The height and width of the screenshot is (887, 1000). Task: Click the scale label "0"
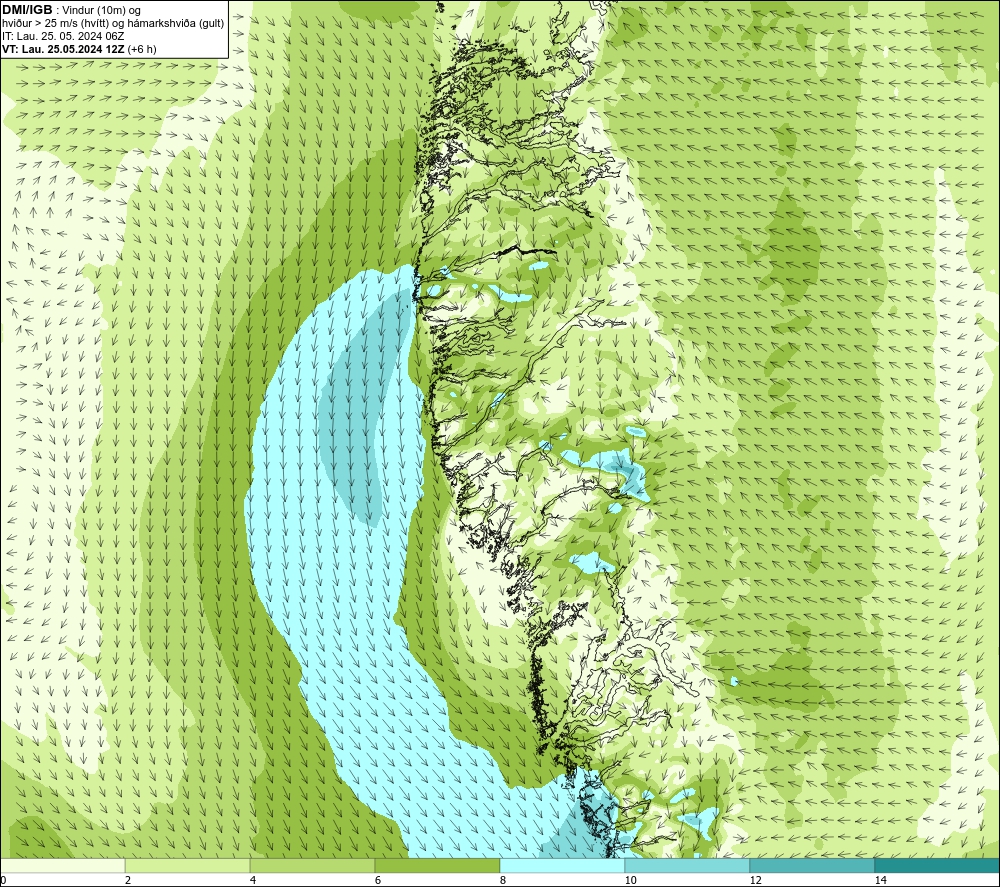click(x=3, y=880)
